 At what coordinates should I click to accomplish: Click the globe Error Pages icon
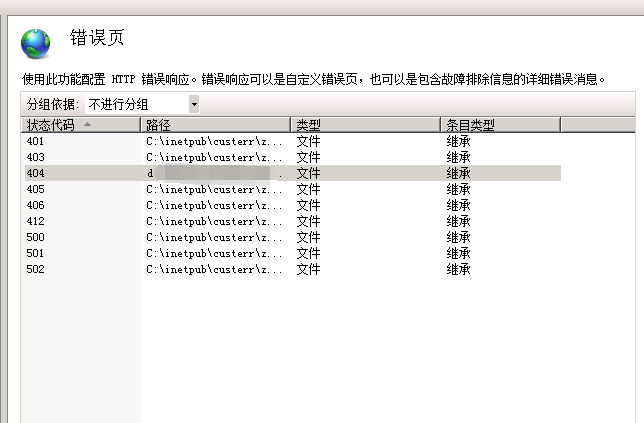35,43
